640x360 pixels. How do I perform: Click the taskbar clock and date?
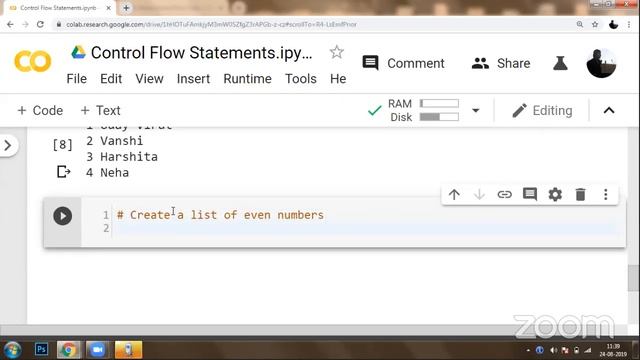[x=613, y=350]
